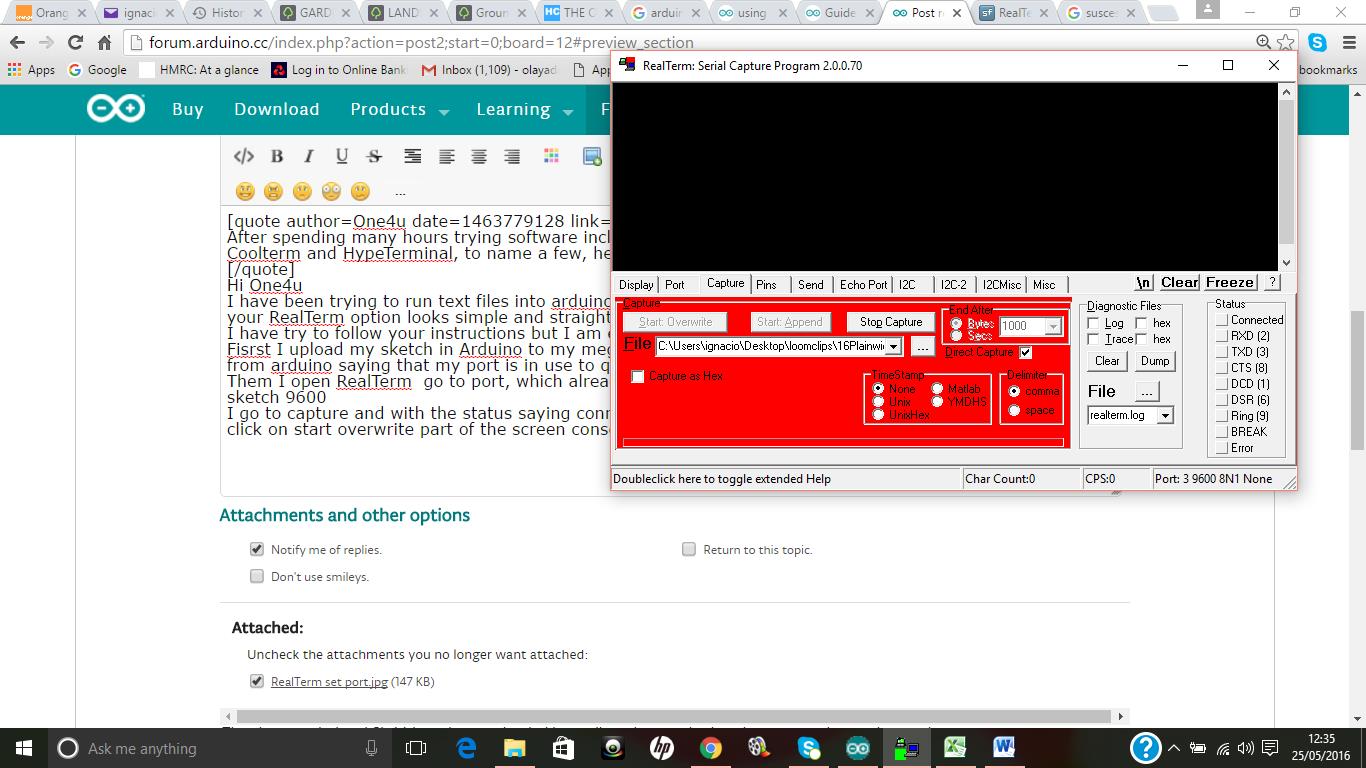
Task: Apply italic formatting in the forum editor
Action: click(309, 156)
